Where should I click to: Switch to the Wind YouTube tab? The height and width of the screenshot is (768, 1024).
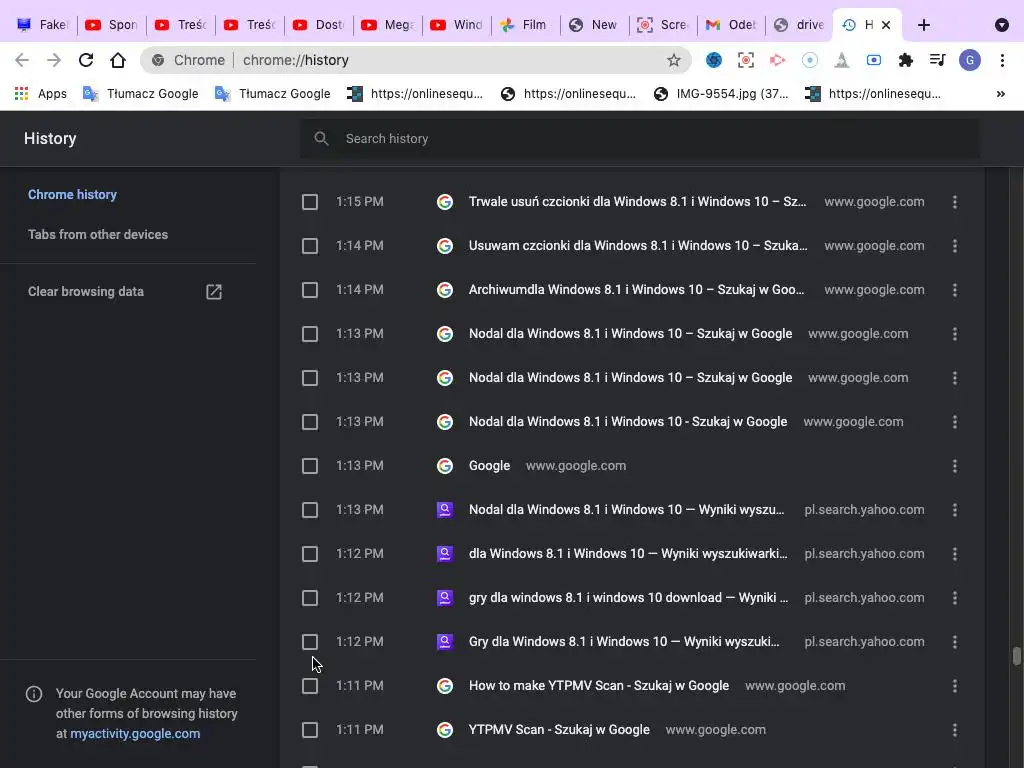(x=456, y=25)
